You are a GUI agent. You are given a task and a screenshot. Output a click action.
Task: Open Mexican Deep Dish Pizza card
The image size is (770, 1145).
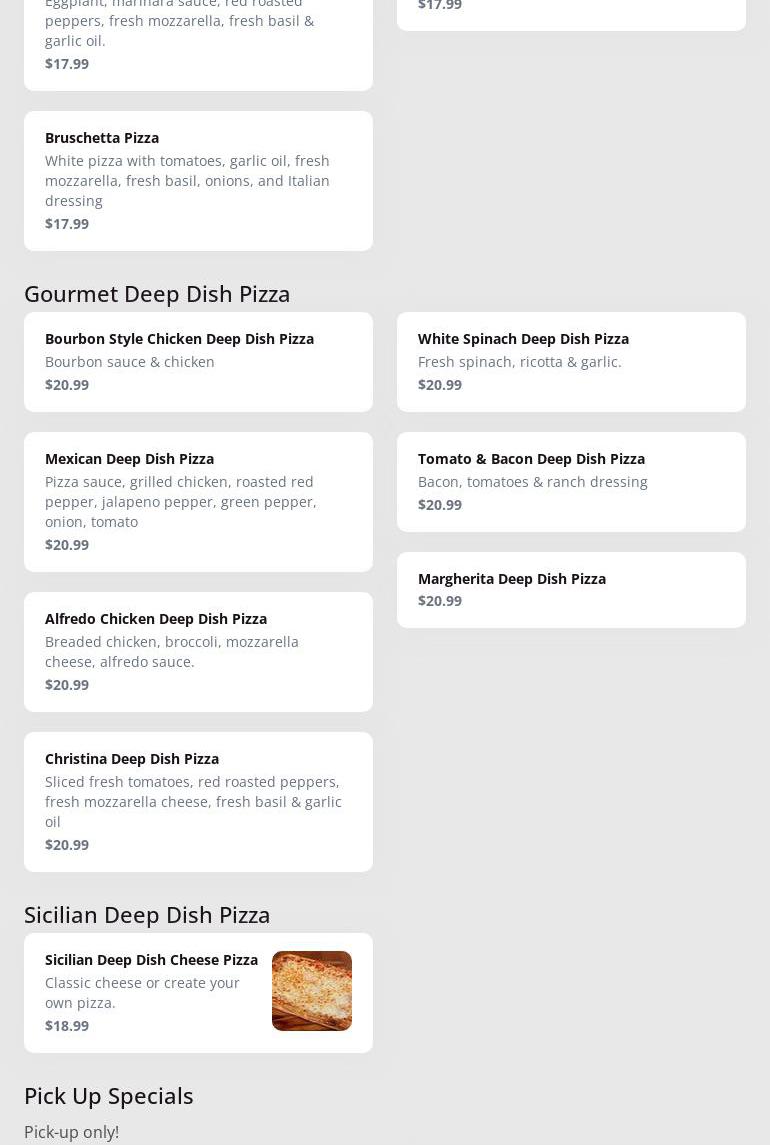pyautogui.click(x=198, y=502)
